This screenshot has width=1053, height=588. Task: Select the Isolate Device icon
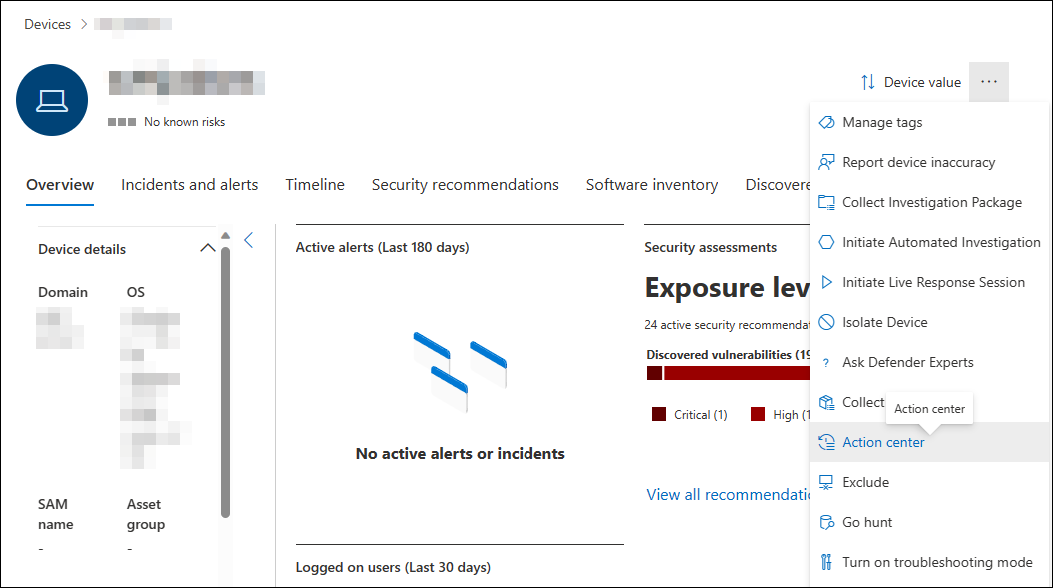827,322
